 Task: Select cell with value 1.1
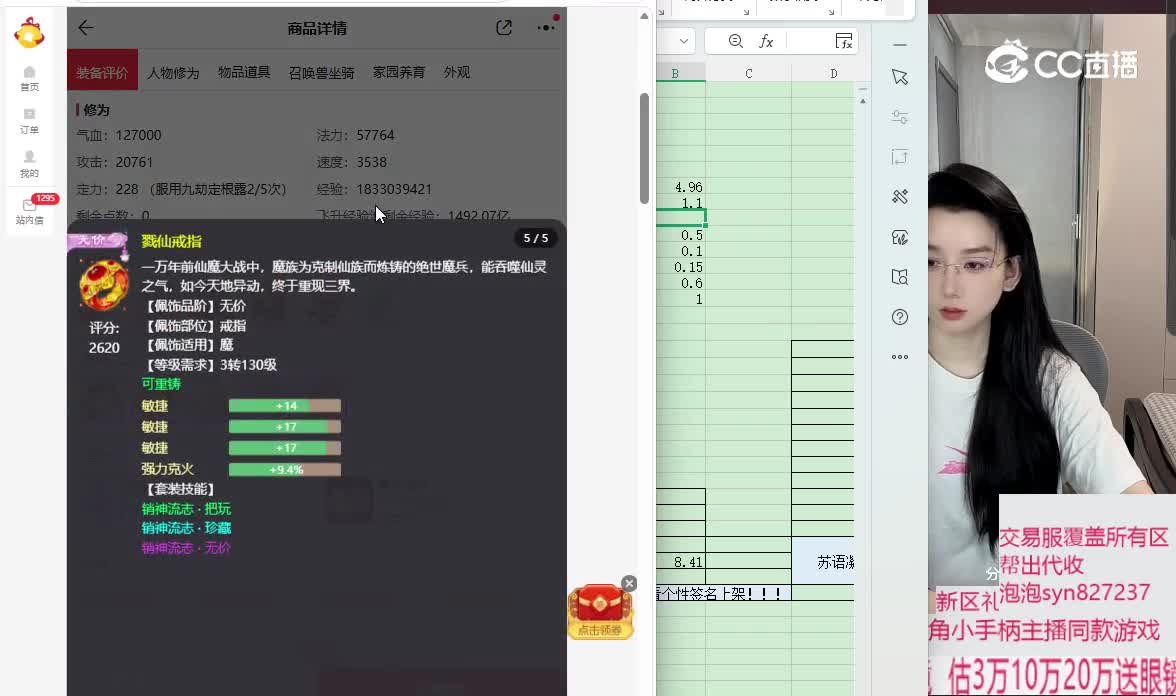(681, 203)
